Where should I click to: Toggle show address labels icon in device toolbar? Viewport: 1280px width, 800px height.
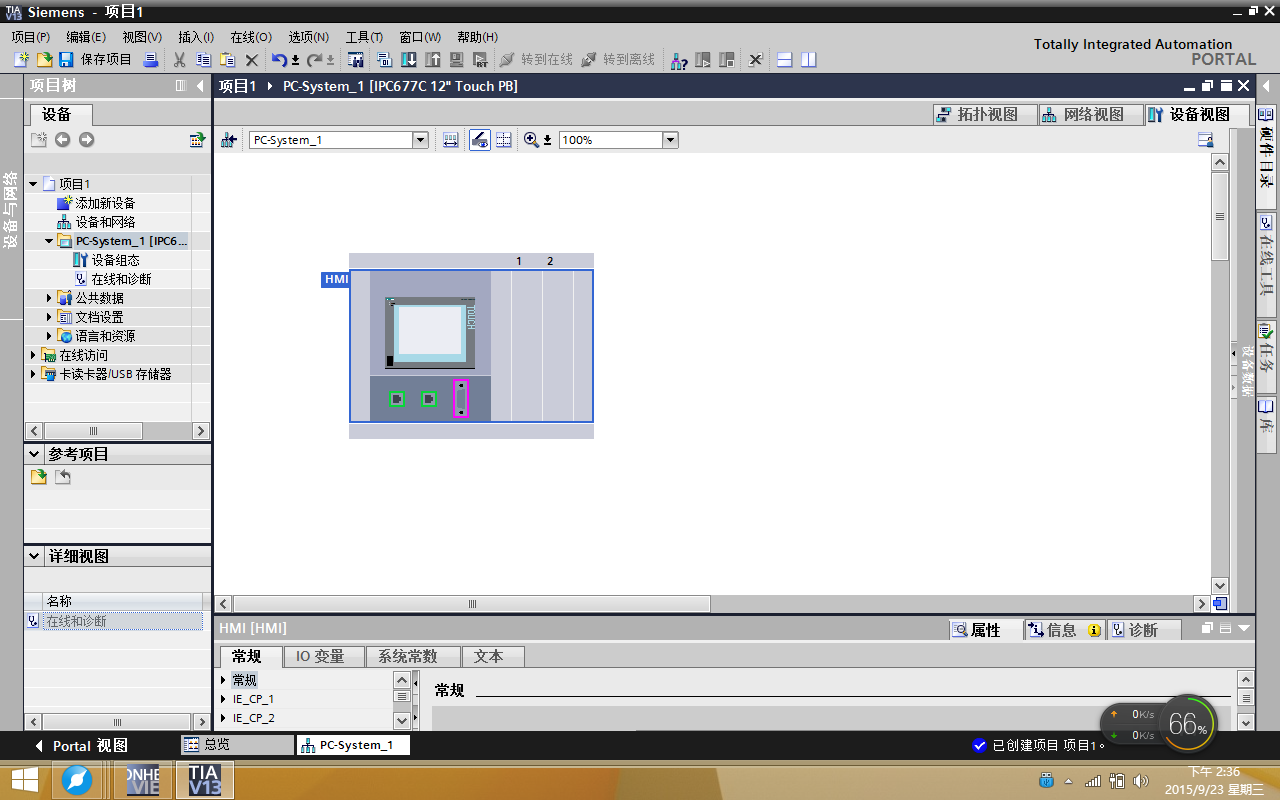click(x=480, y=140)
